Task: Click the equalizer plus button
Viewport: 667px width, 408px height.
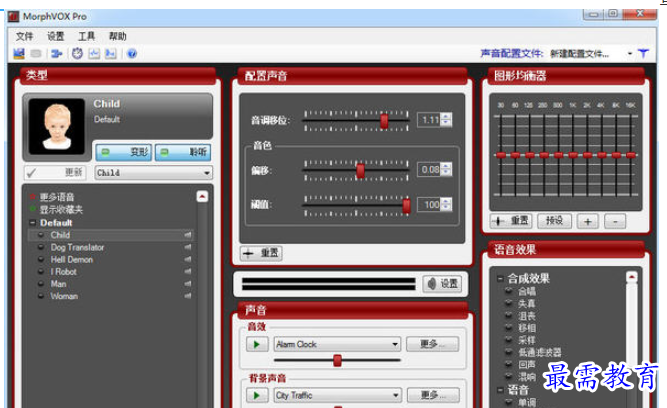Action: tap(587, 221)
